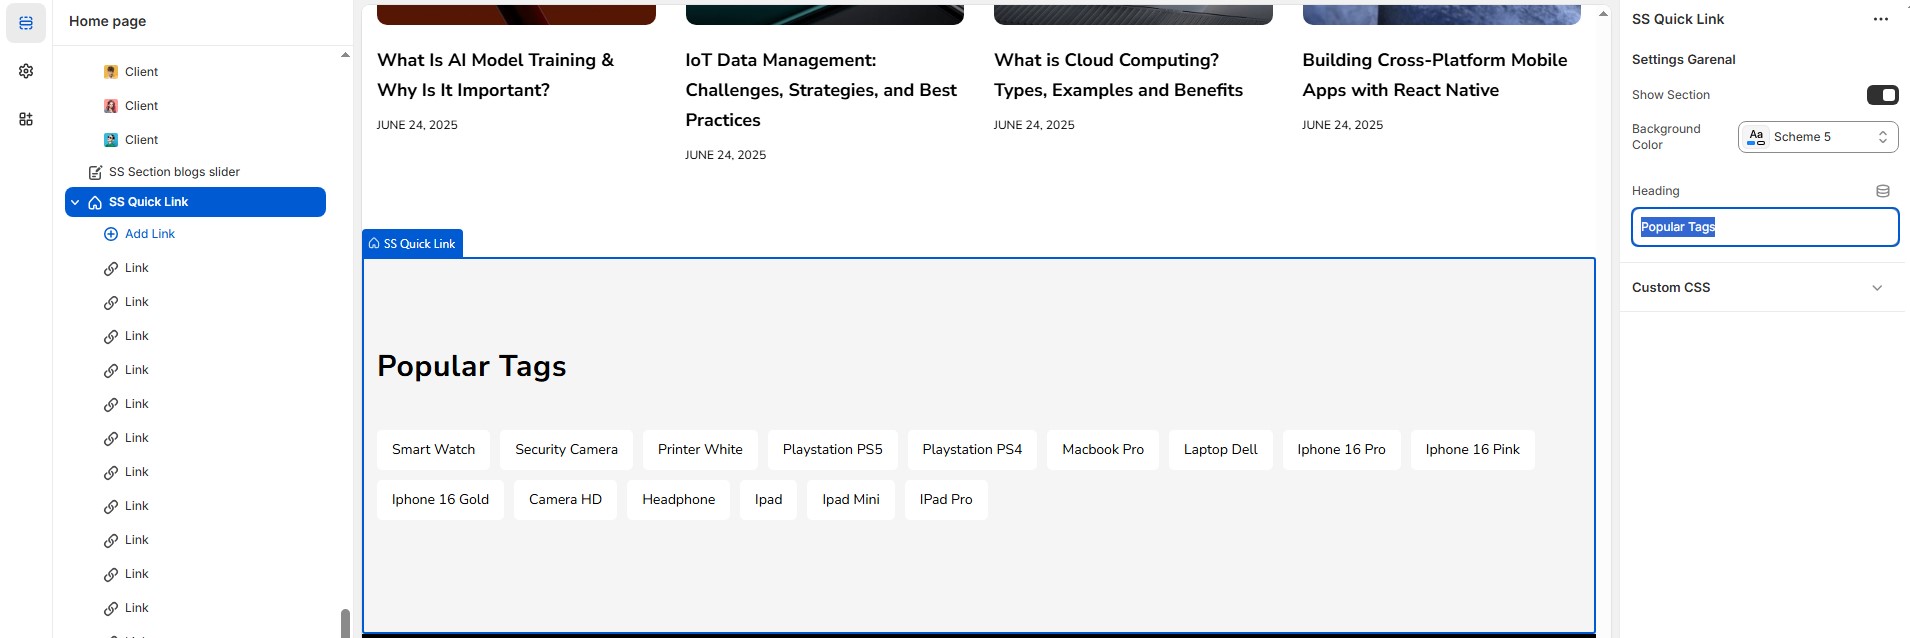The image size is (1910, 638).
Task: Toggle the Show Section switch
Action: (1882, 95)
